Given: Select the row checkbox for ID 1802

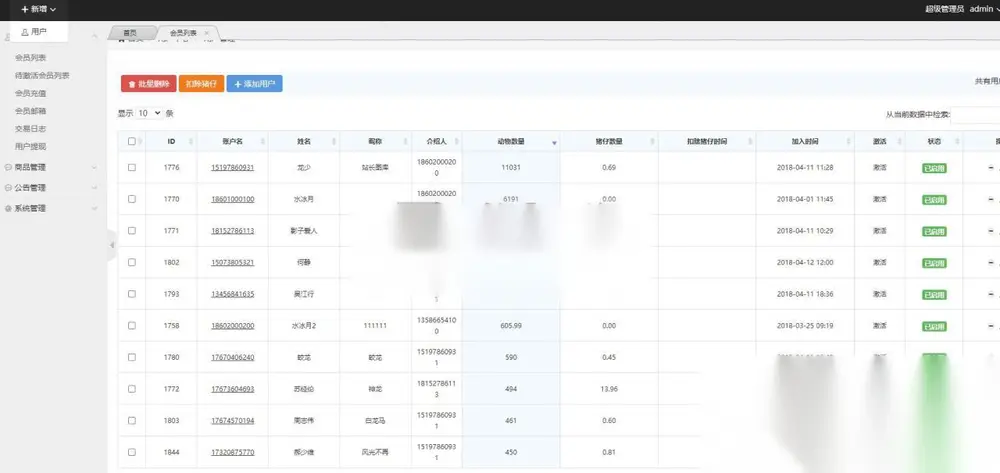Looking at the screenshot, I should 132,262.
